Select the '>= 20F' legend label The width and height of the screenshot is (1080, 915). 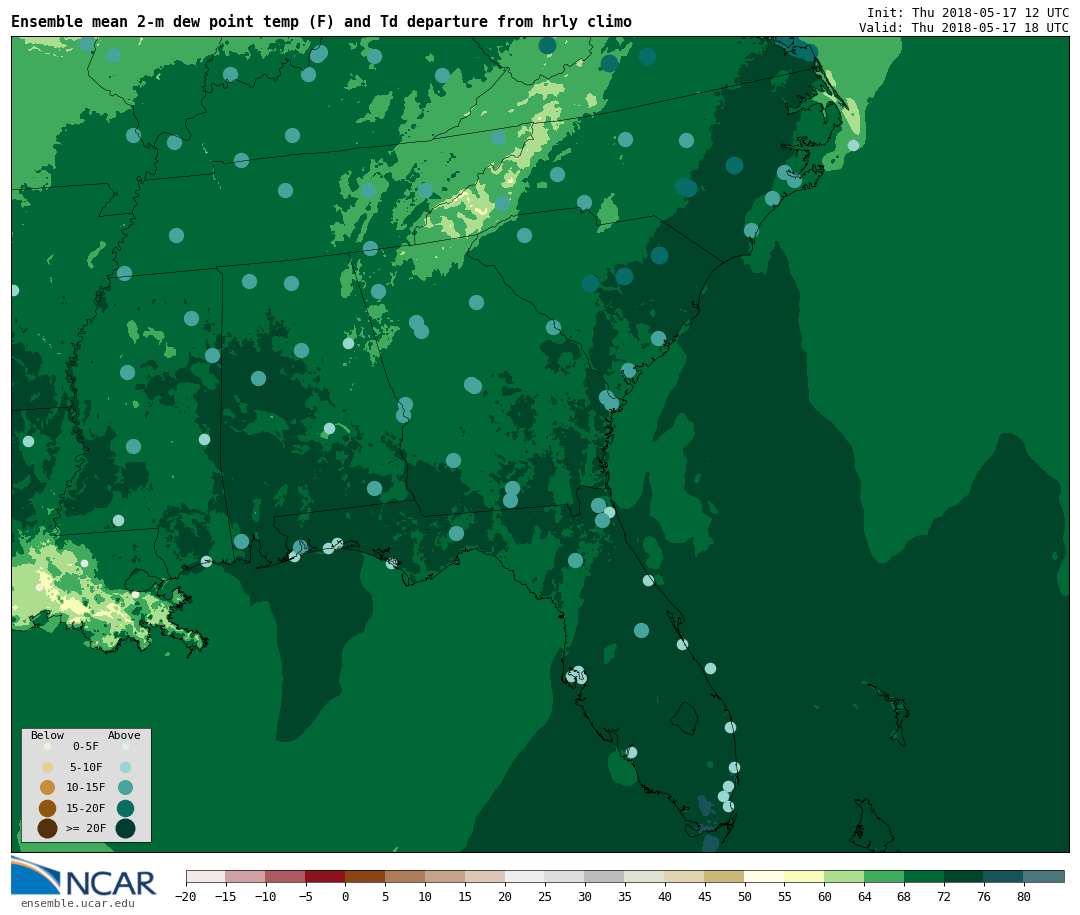tap(86, 828)
